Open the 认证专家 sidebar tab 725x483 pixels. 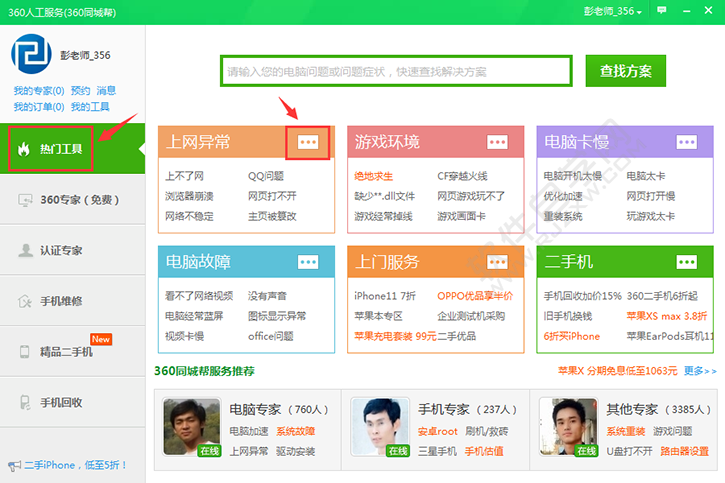tap(73, 250)
